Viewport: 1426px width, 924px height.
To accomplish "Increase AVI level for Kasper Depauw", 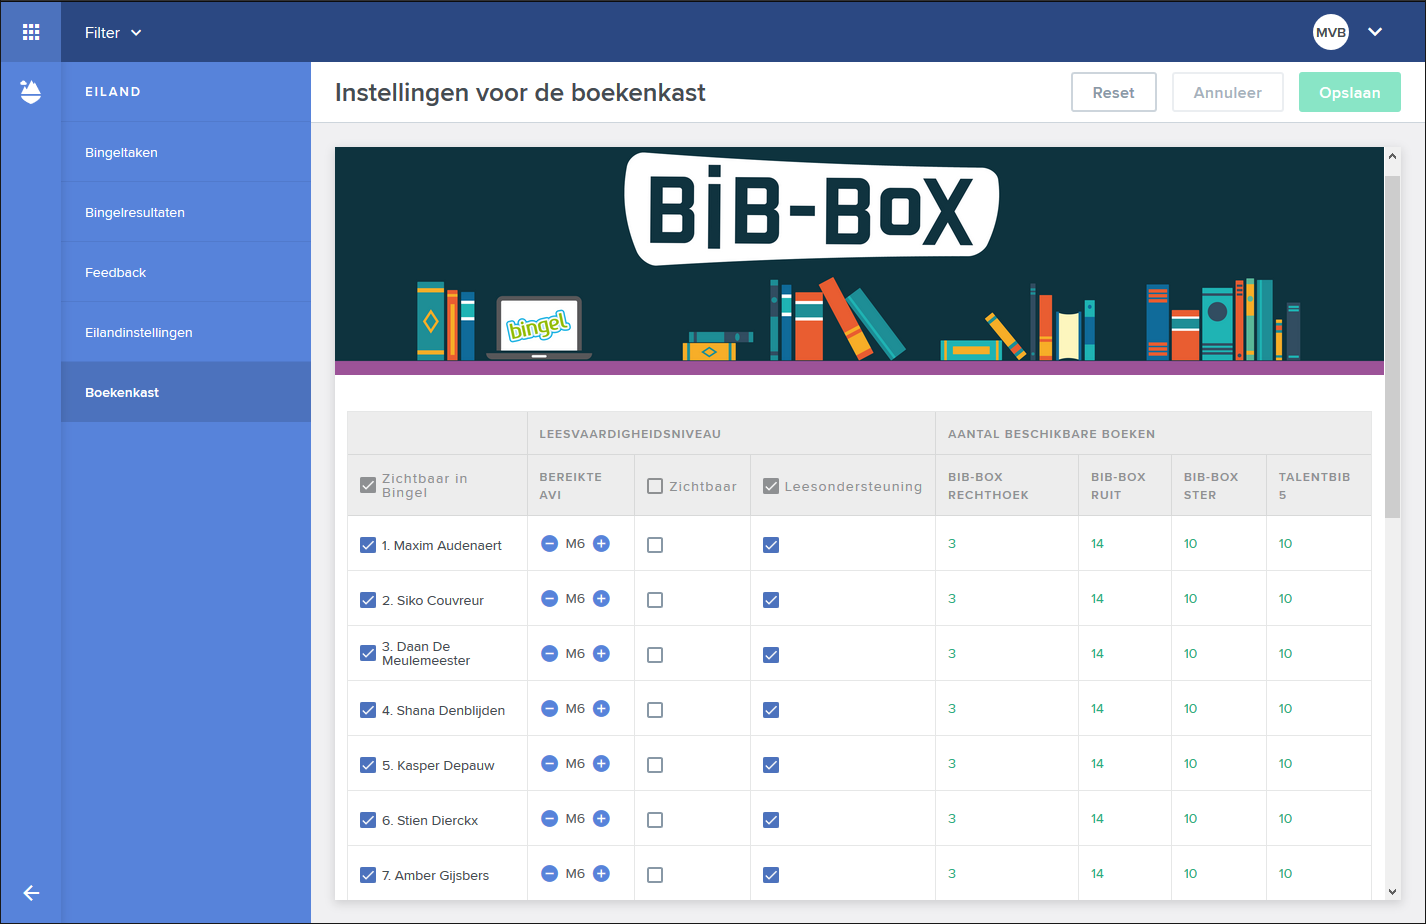I will [601, 764].
